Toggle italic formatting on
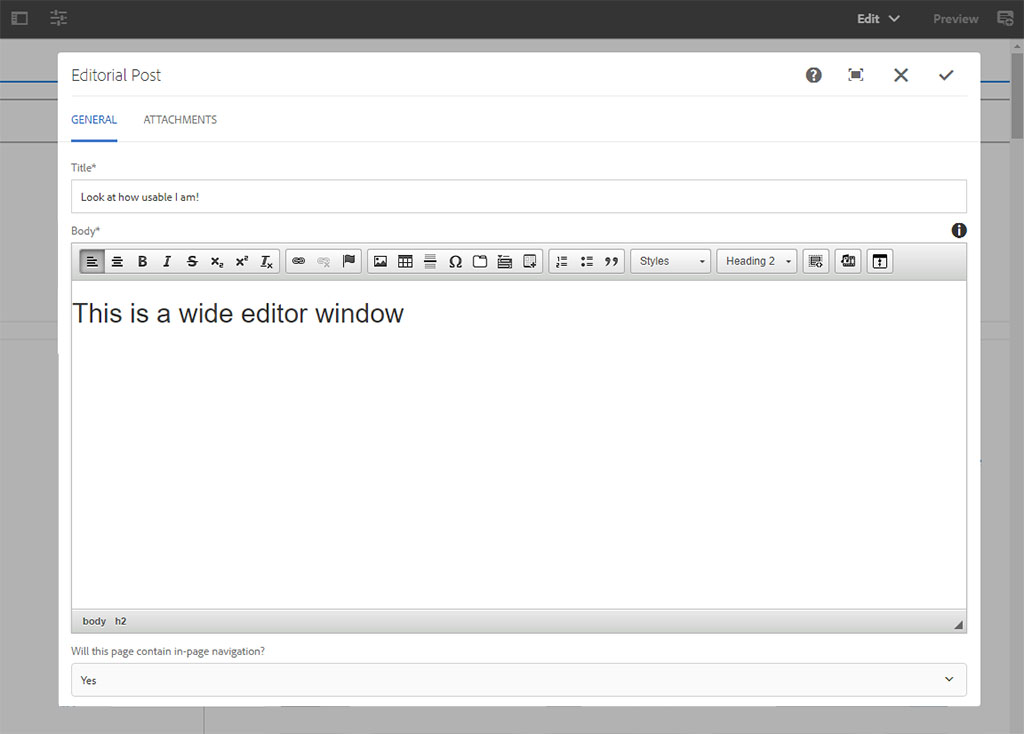Viewport: 1024px width, 734px height. coord(167,261)
